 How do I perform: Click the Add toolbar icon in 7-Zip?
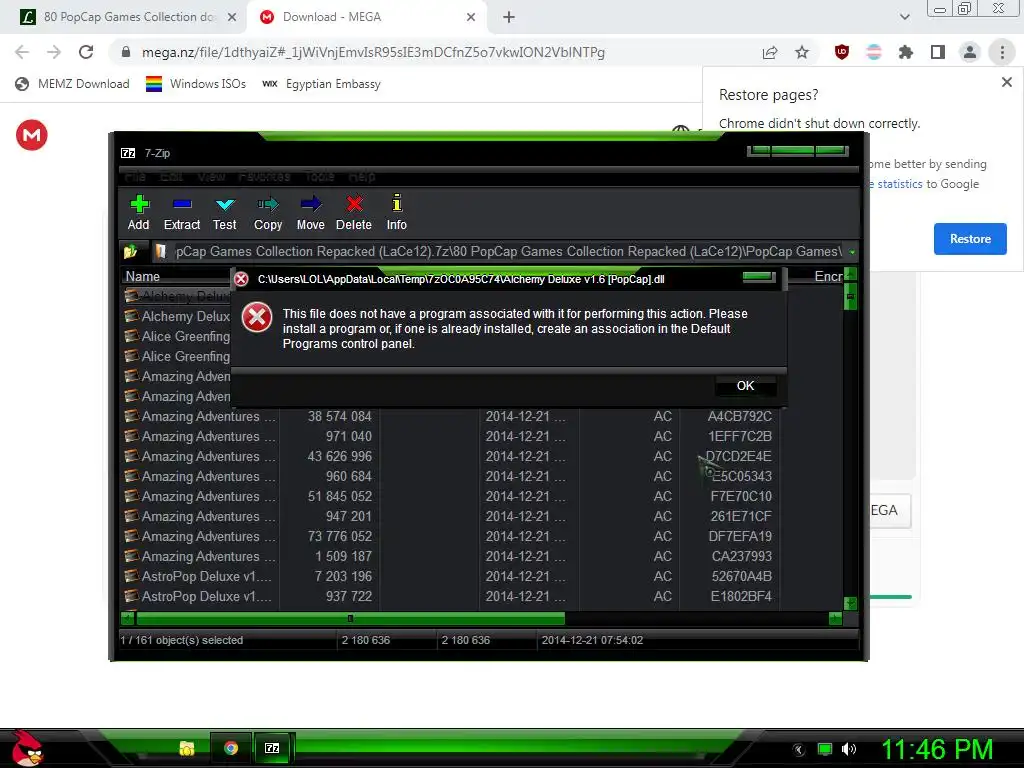139,204
